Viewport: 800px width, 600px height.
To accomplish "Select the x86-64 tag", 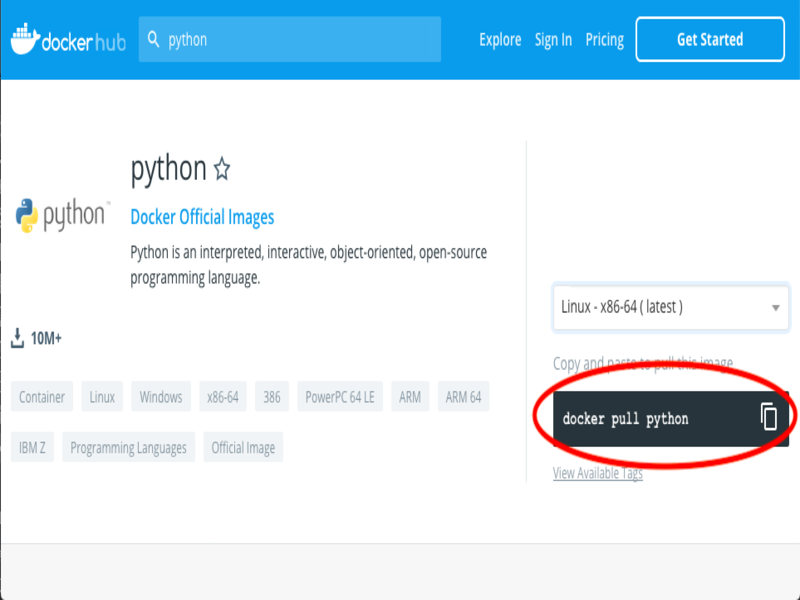I will (222, 396).
